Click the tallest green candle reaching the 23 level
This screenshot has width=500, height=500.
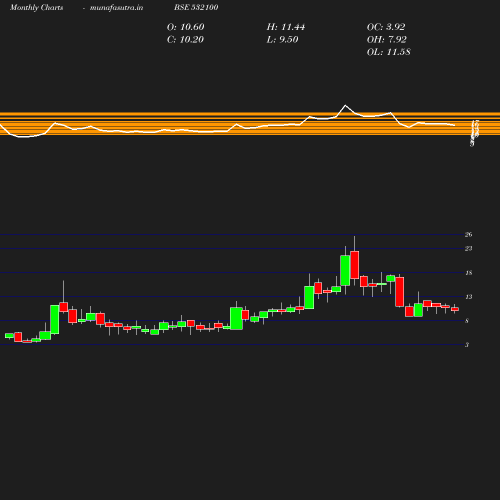[x=345, y=270]
